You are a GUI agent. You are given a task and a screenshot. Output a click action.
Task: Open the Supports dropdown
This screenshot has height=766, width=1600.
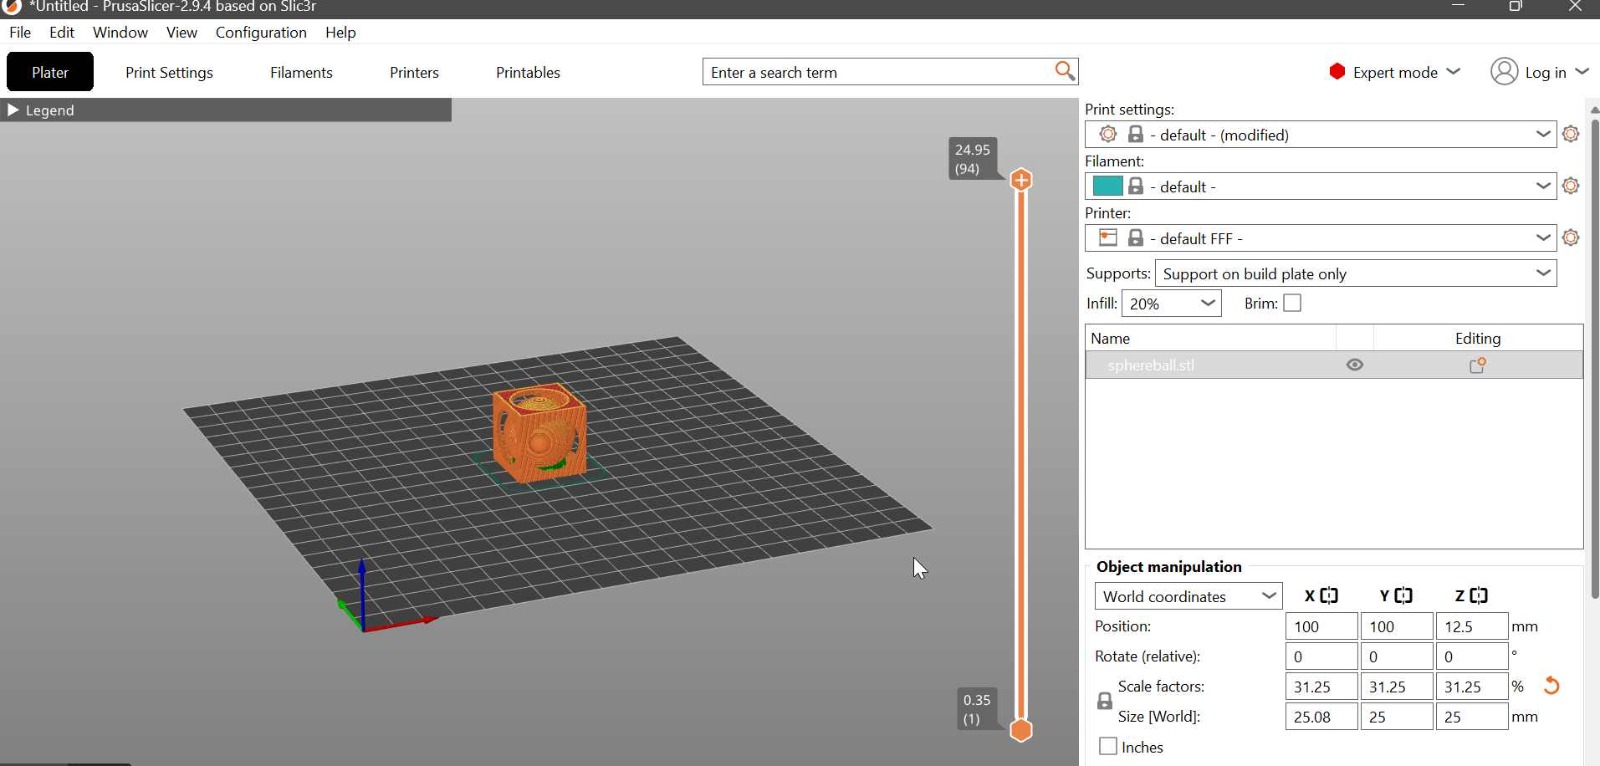(x=1356, y=273)
